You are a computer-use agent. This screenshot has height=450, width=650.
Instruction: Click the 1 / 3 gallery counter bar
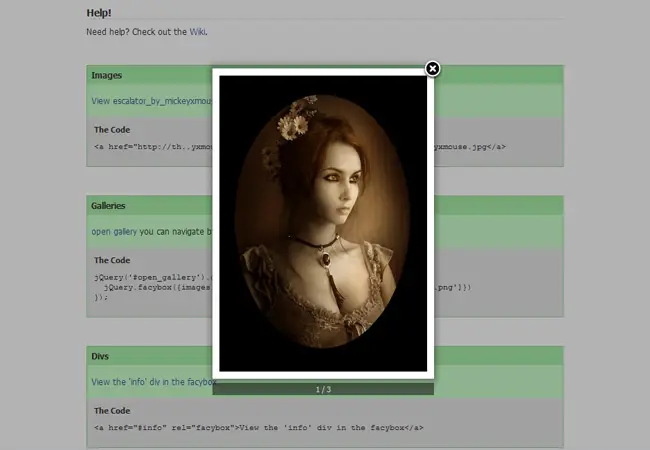pos(323,390)
